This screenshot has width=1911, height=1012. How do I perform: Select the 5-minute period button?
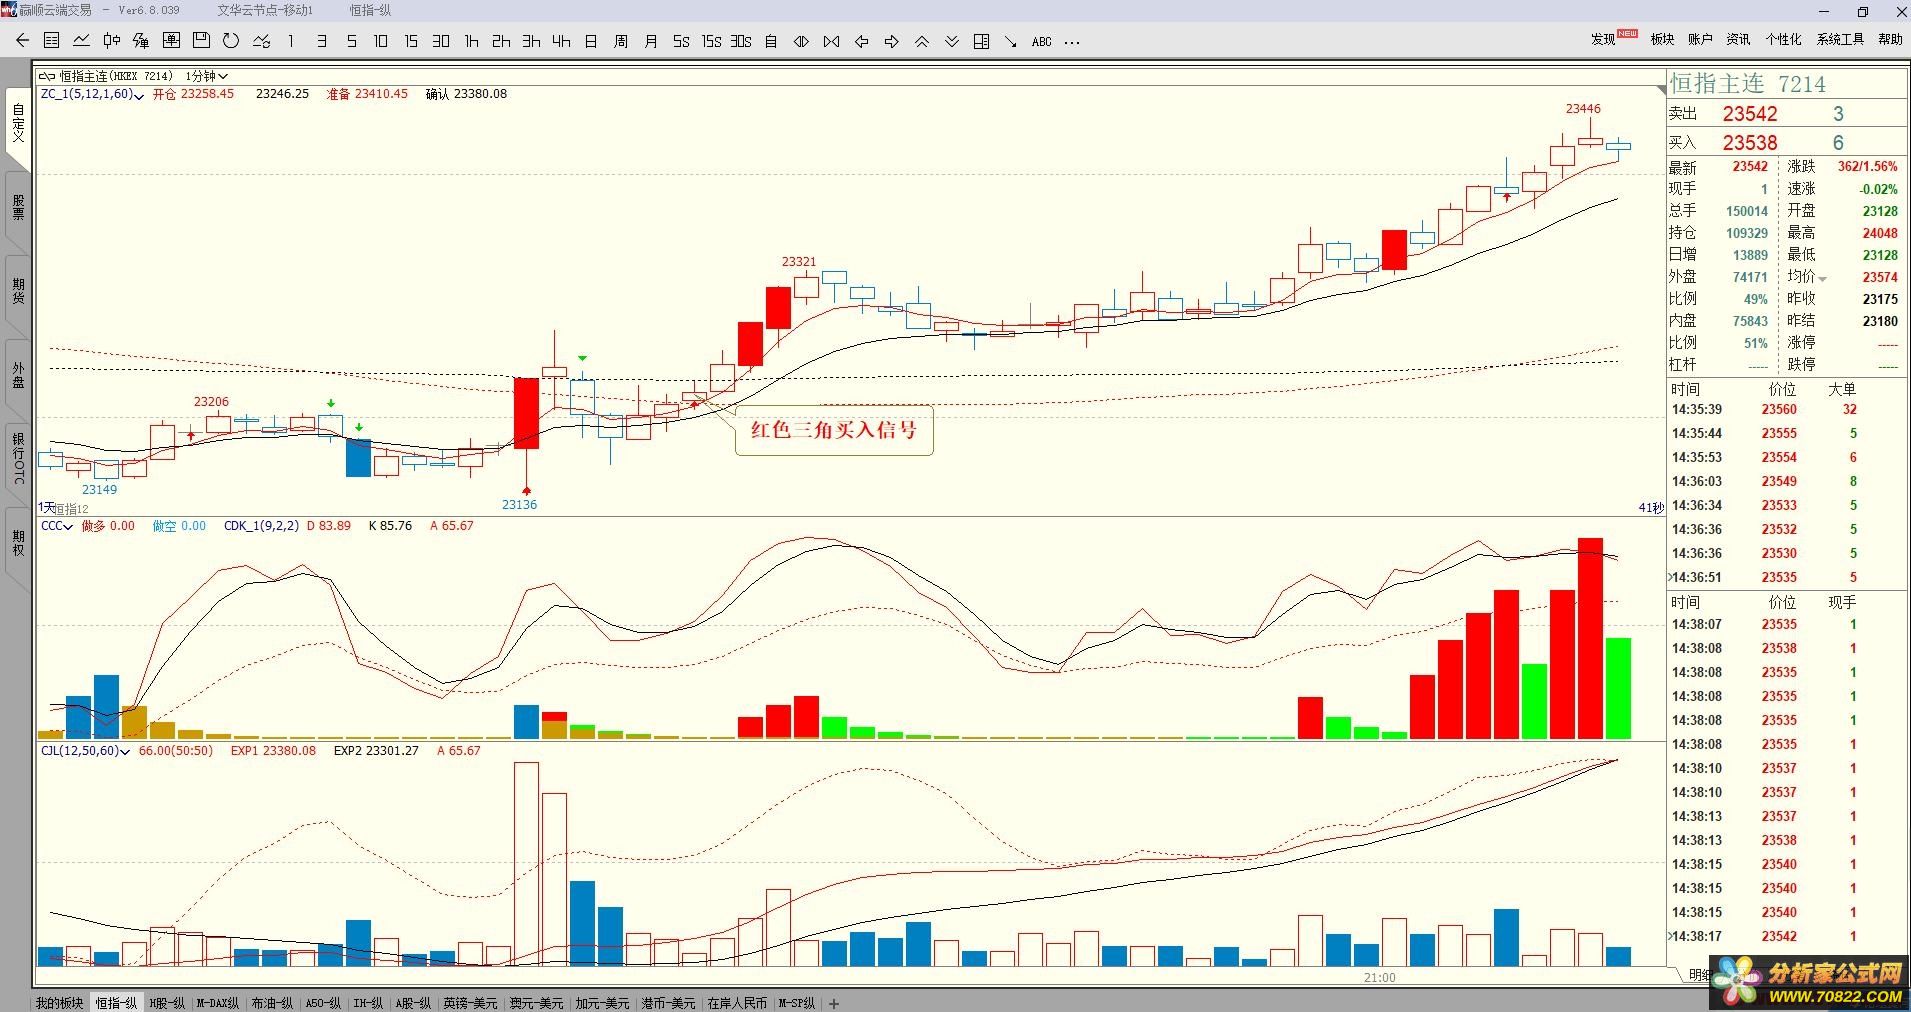351,41
